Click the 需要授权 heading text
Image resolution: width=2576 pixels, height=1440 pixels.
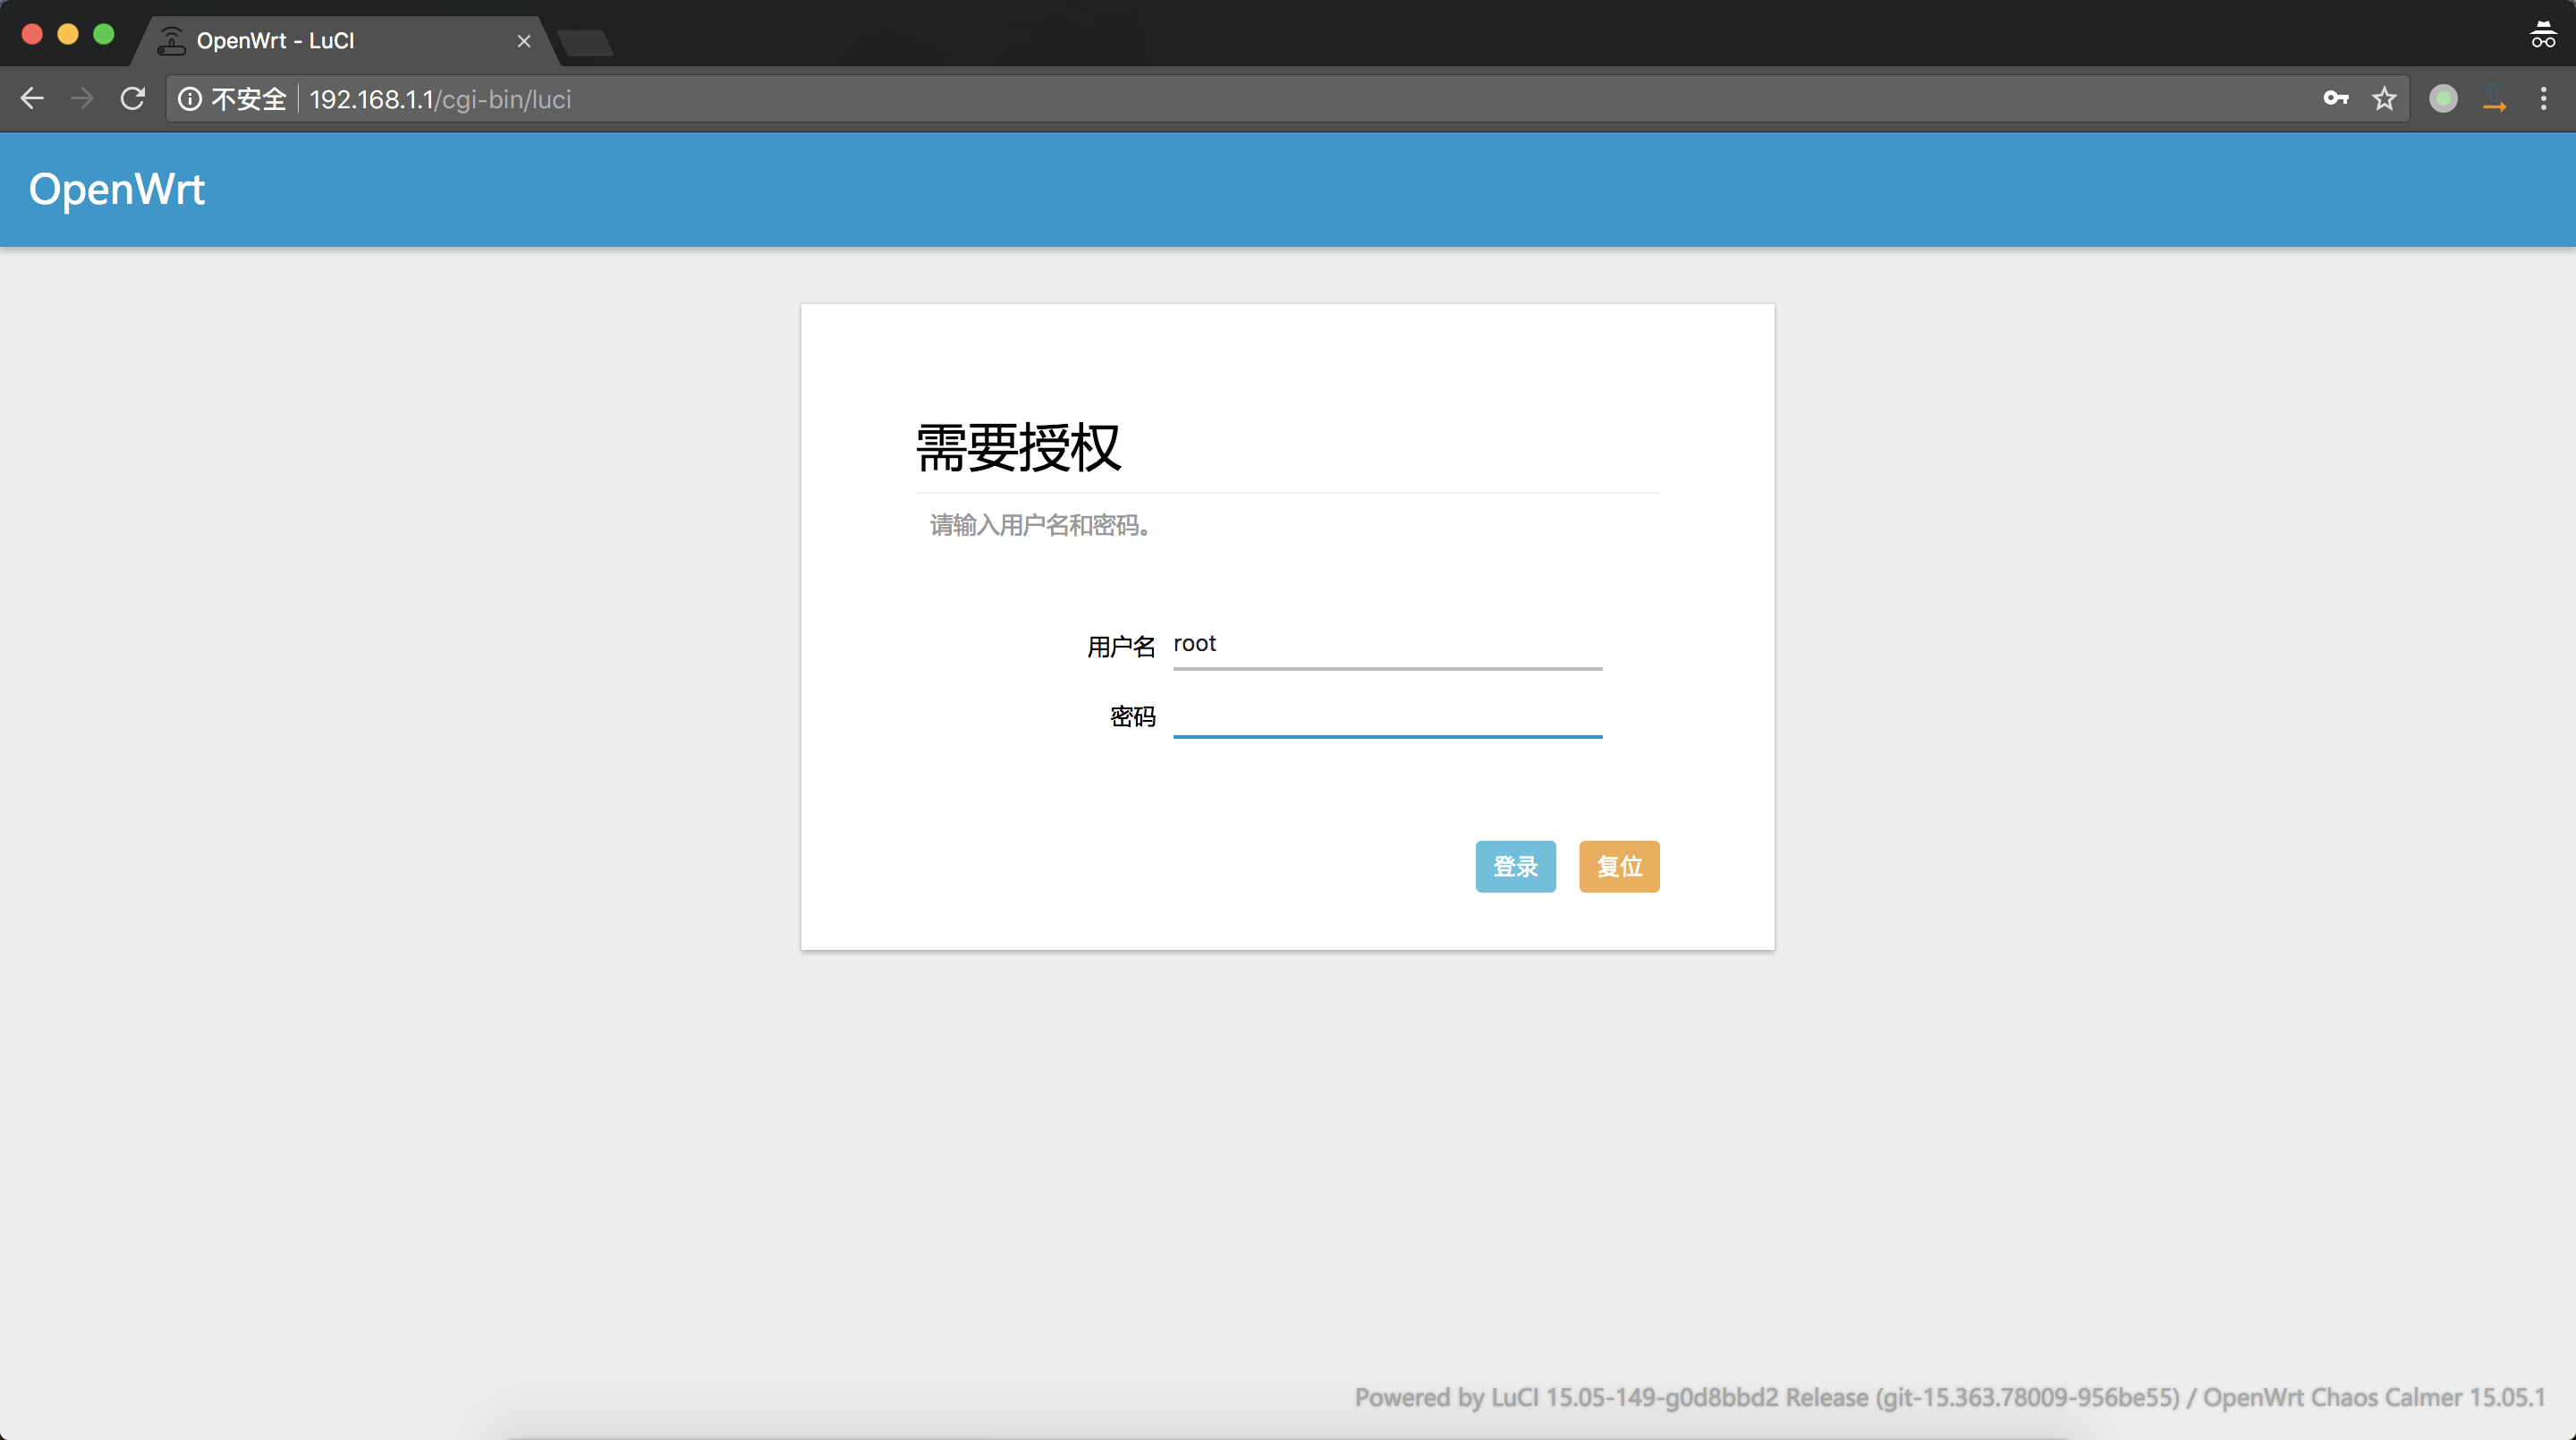coord(1018,447)
